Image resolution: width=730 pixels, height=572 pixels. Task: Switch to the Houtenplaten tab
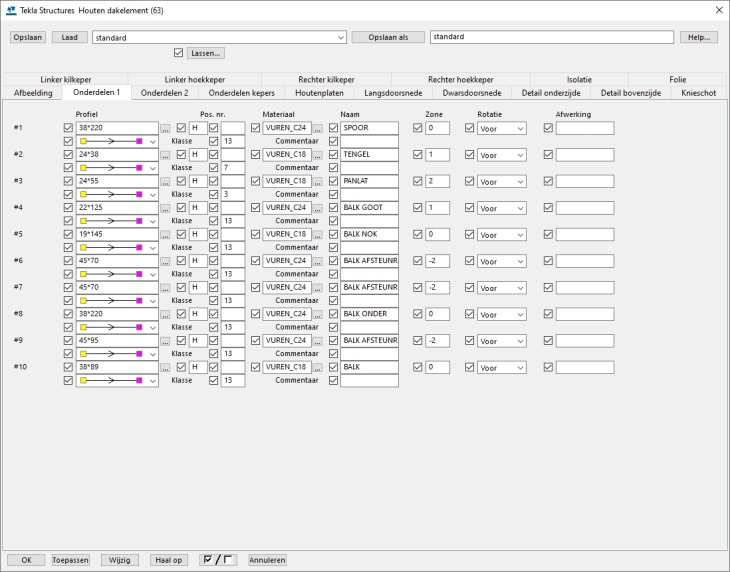(319, 93)
